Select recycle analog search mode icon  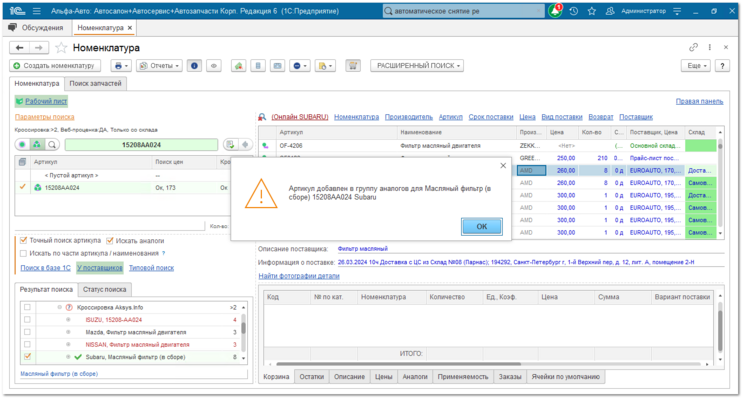(x=37, y=145)
